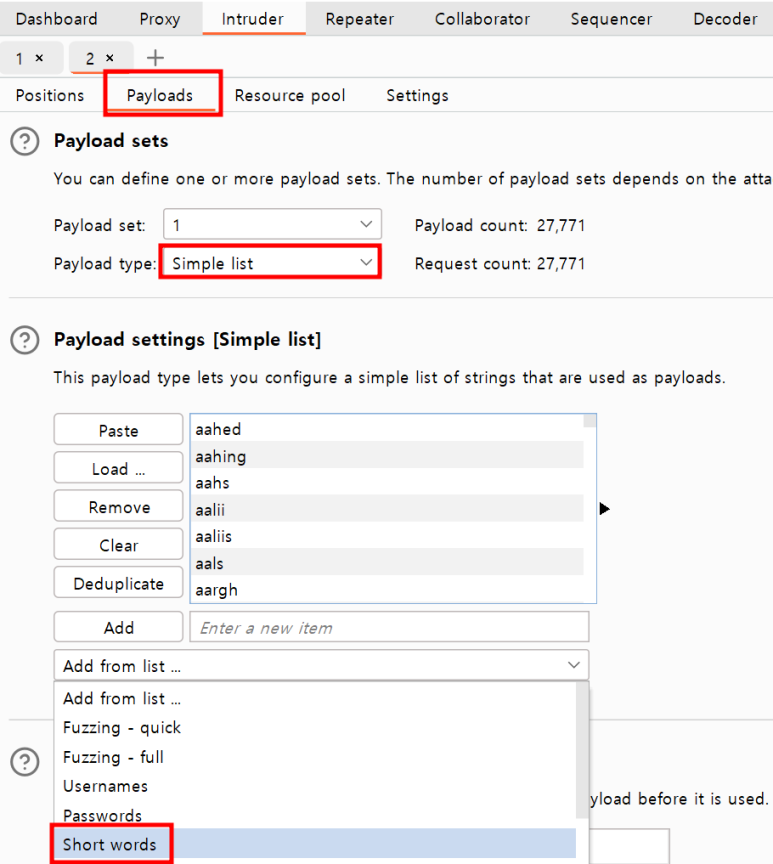Image resolution: width=773 pixels, height=864 pixels.
Task: Click the Payload sets help icon
Action: point(24,142)
